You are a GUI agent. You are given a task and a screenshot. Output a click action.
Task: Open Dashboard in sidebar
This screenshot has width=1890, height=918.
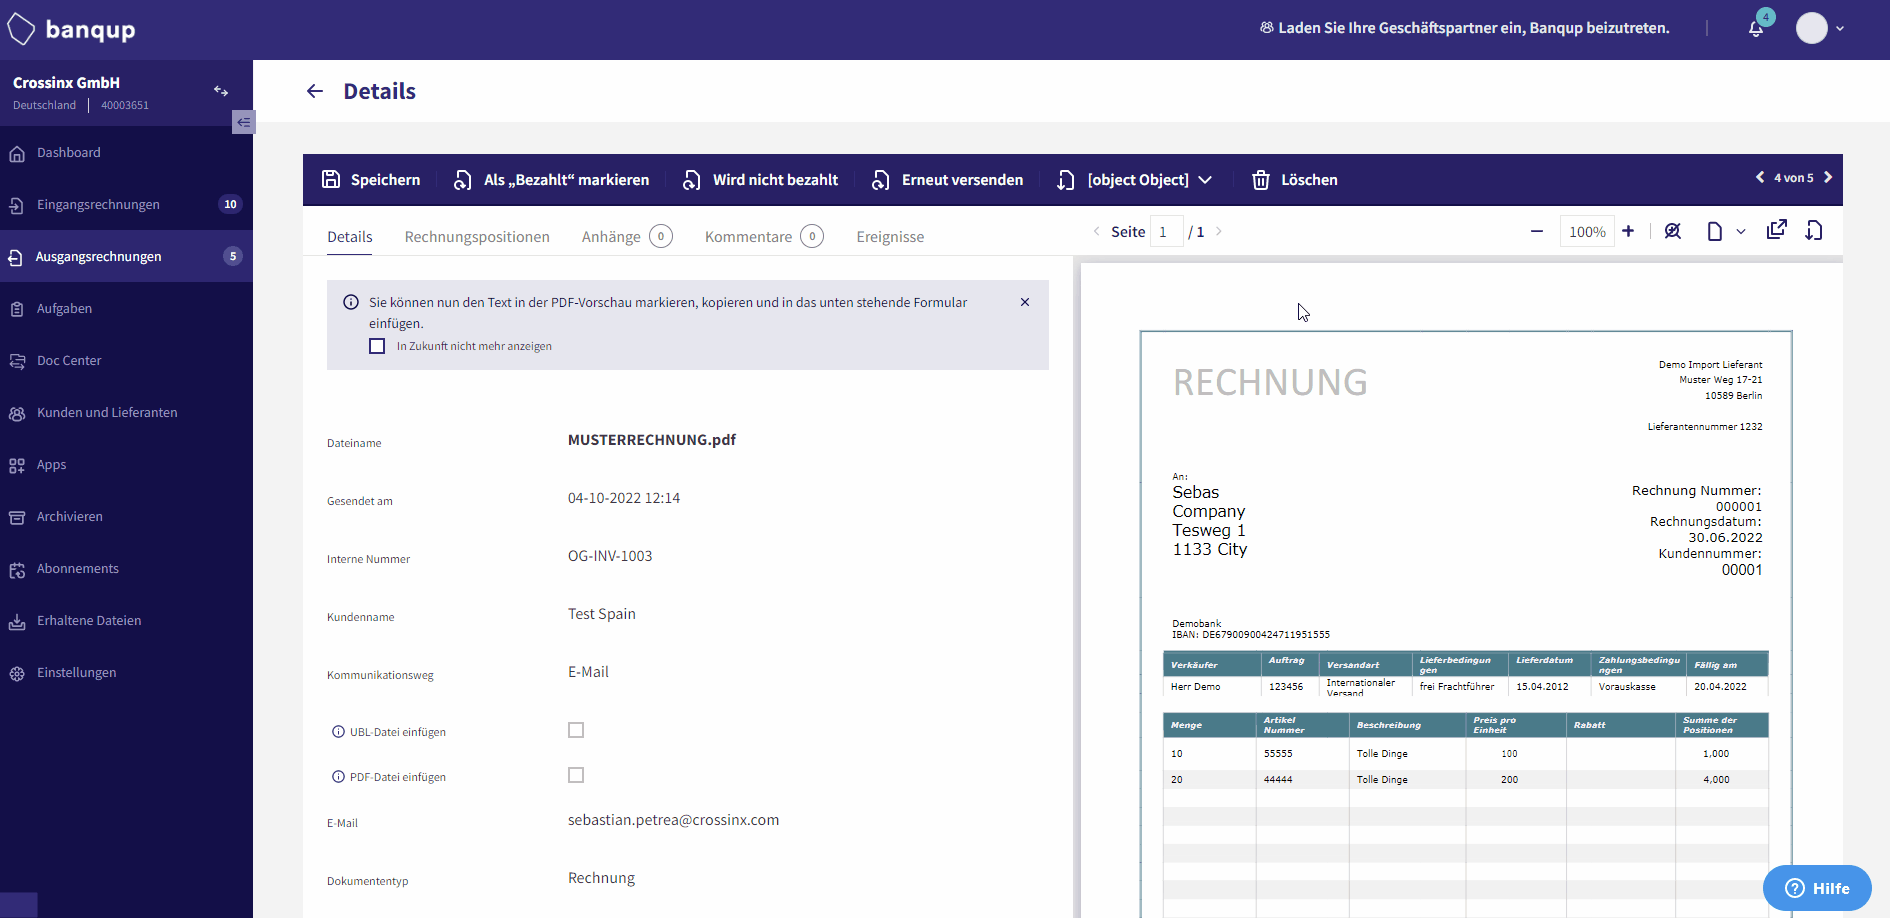(126, 153)
